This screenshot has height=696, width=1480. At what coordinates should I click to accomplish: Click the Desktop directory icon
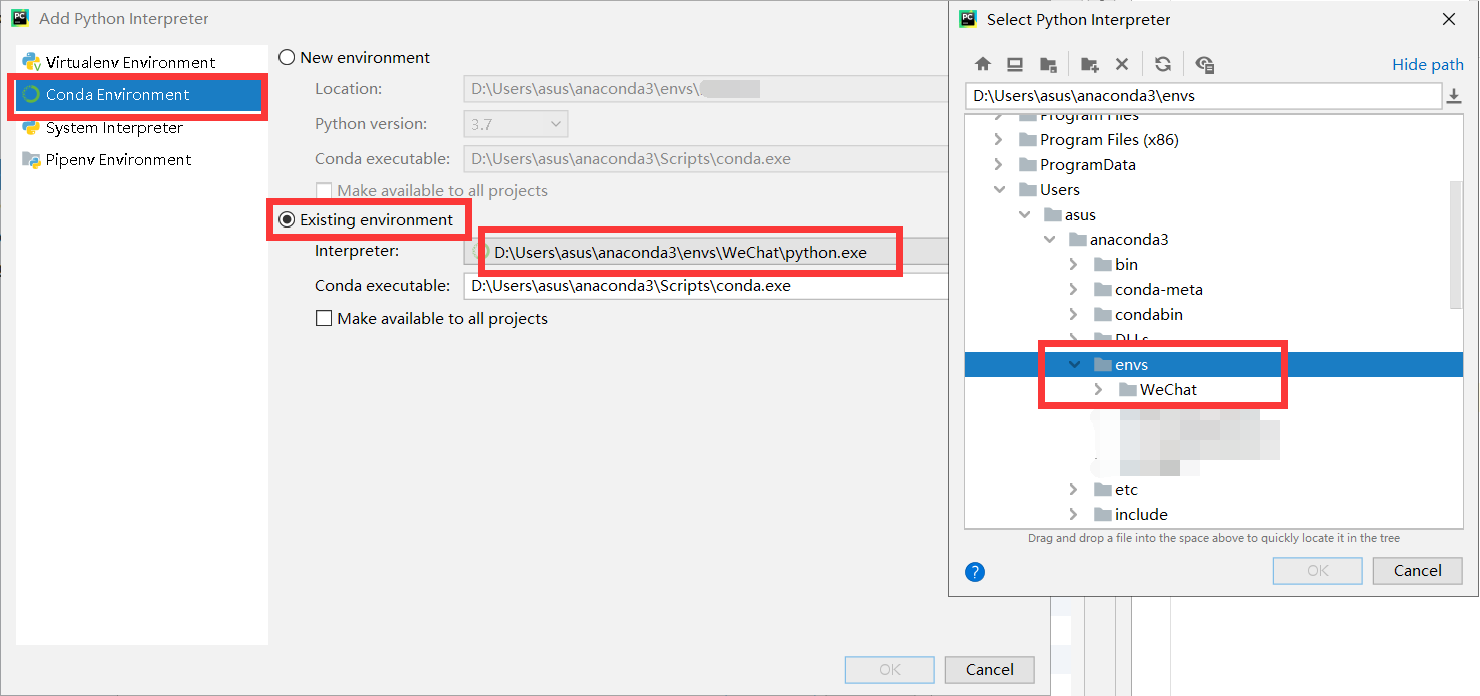[x=1014, y=63]
